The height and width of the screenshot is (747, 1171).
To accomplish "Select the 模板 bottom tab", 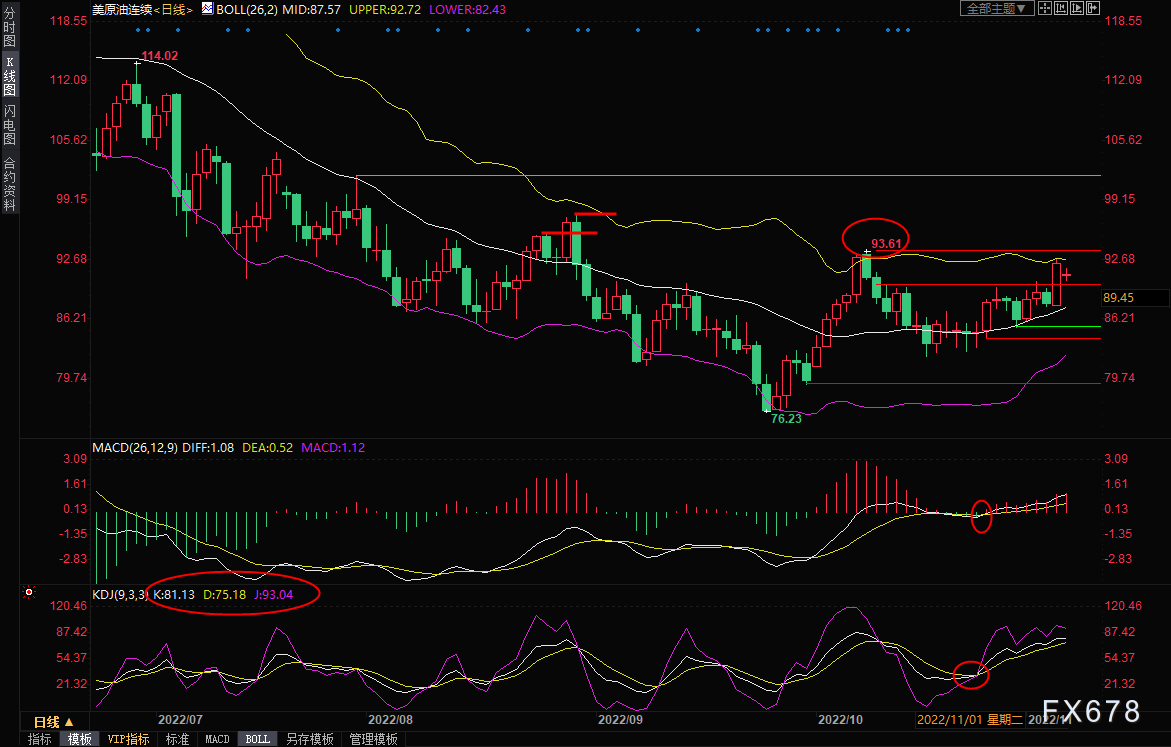I will coord(79,740).
